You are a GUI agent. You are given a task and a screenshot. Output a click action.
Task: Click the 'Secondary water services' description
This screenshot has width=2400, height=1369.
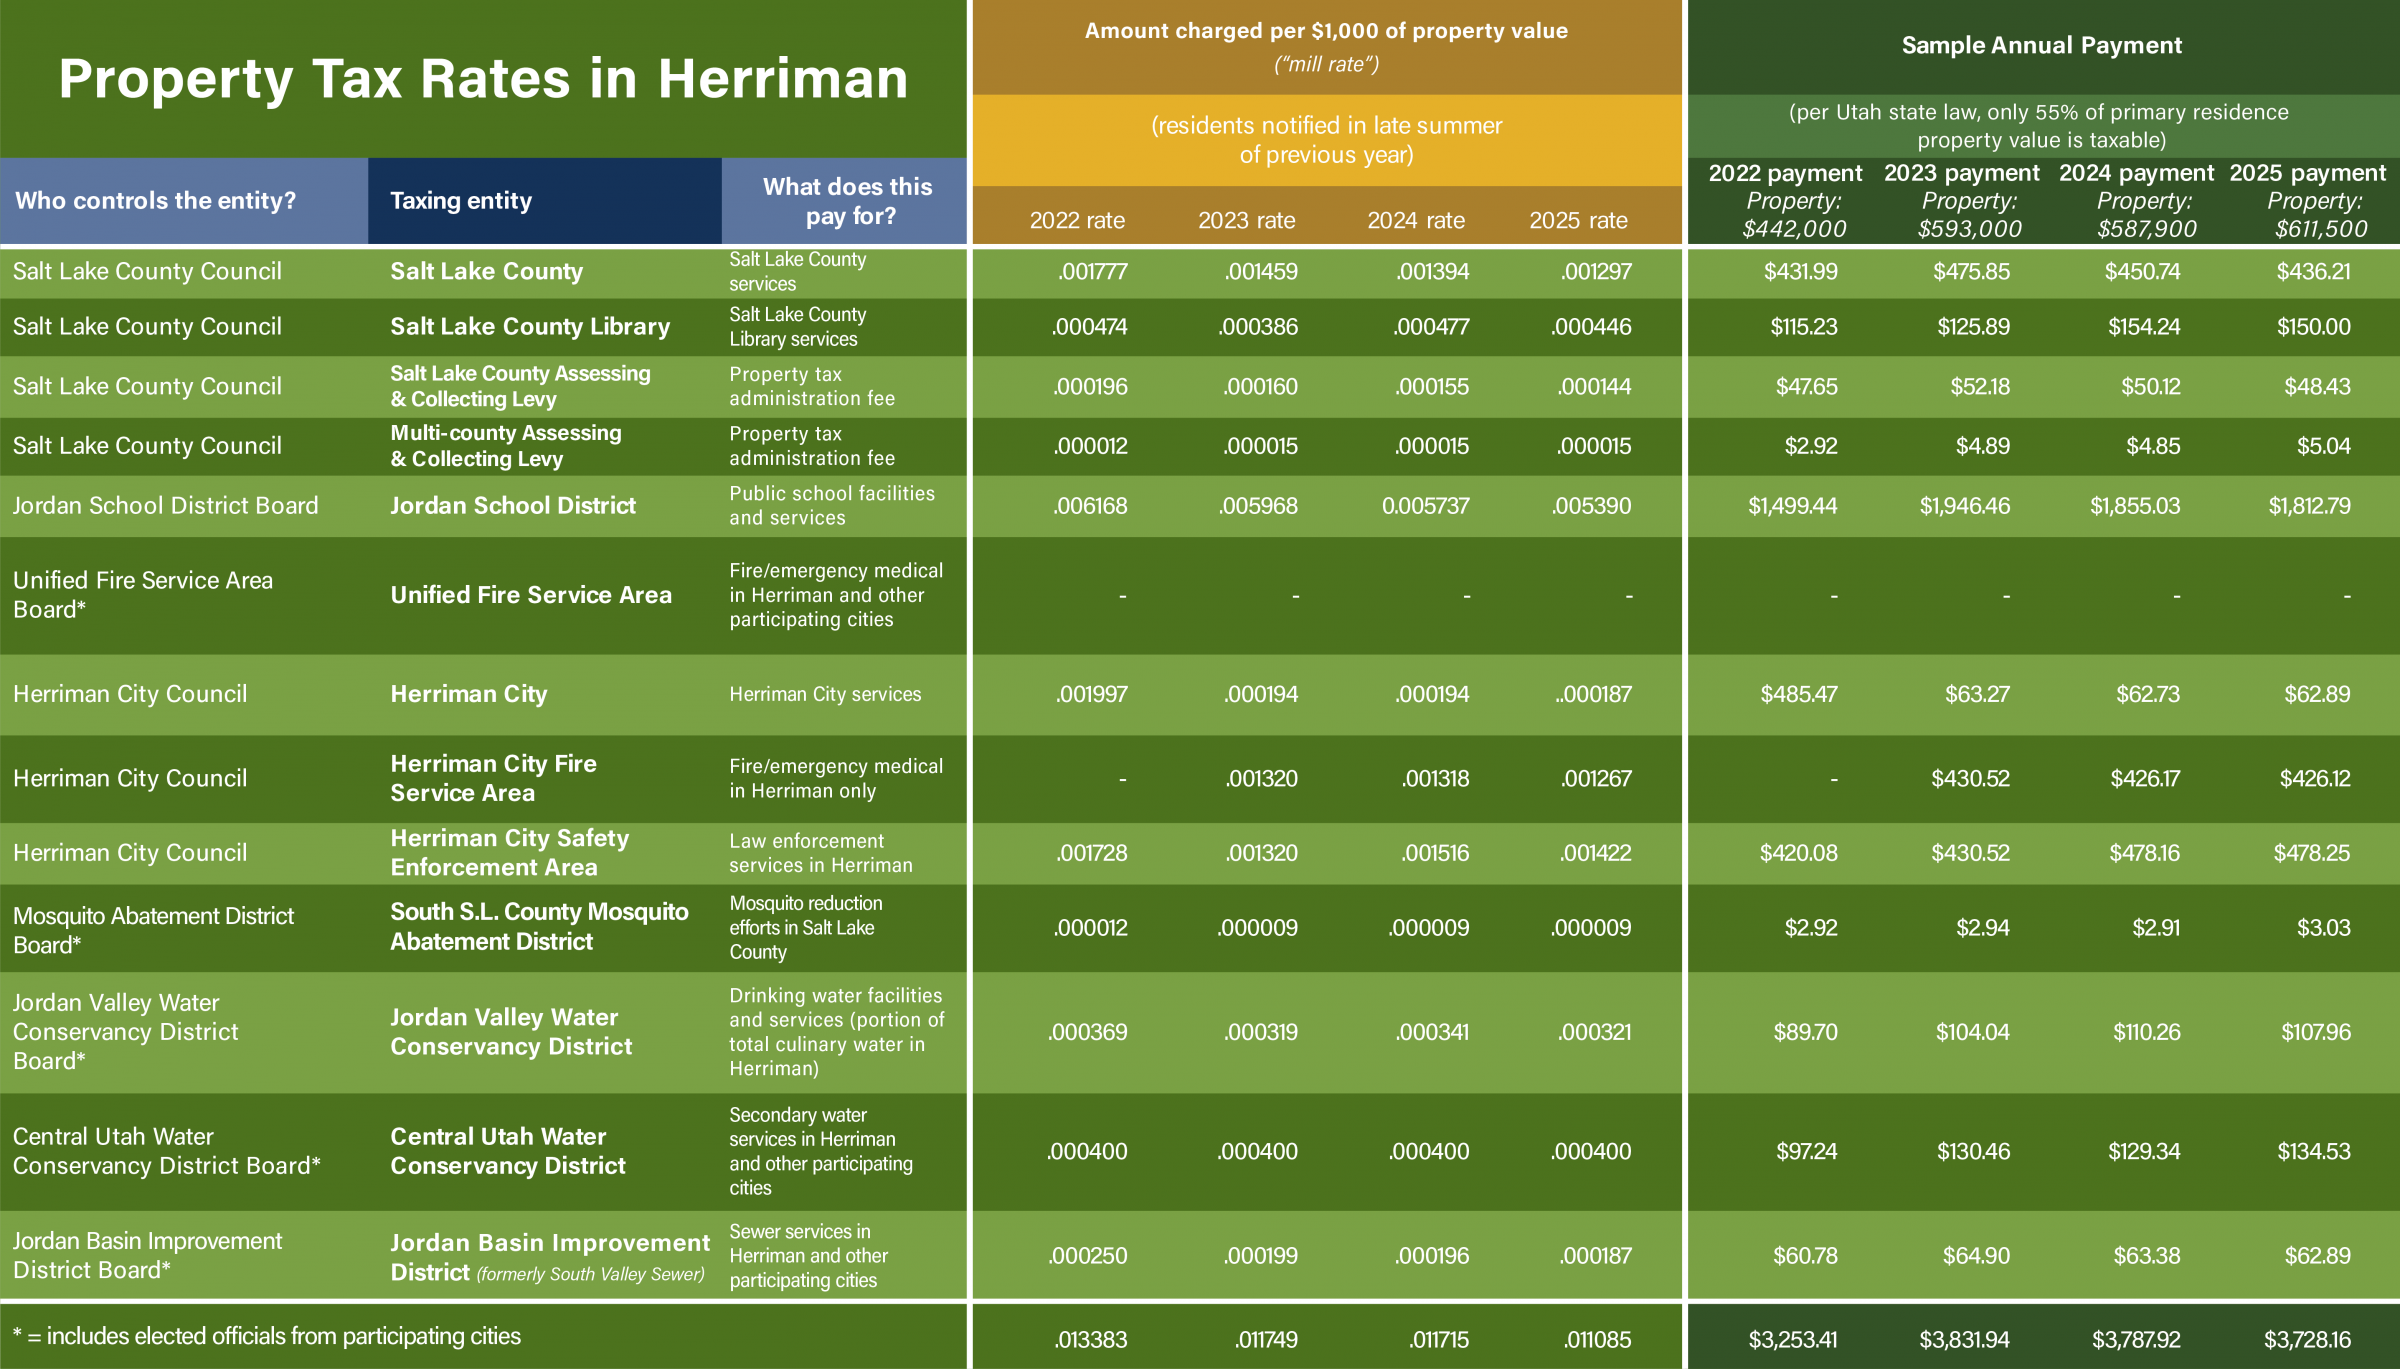pyautogui.click(x=821, y=1151)
